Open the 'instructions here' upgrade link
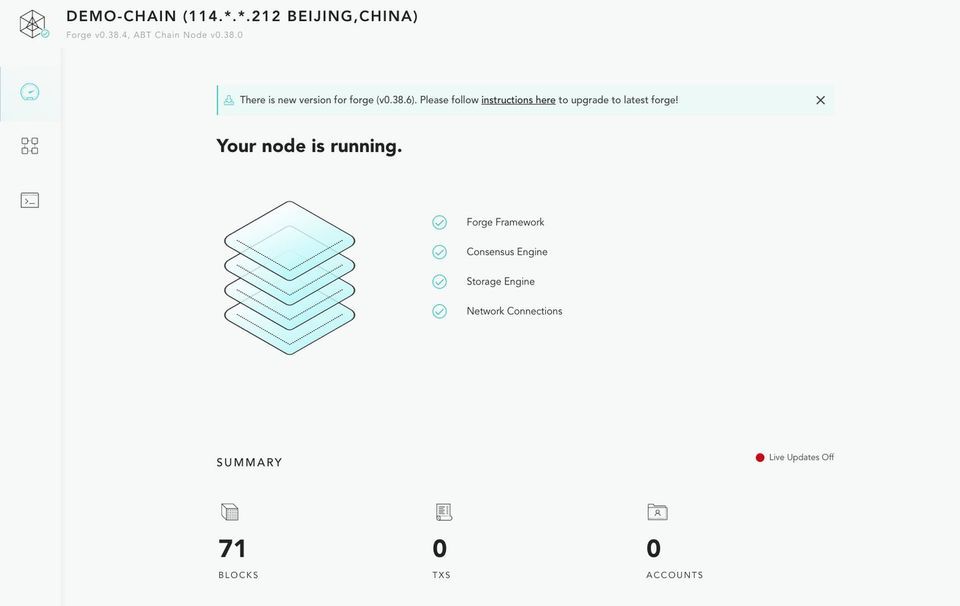This screenshot has height=606, width=960. (518, 100)
